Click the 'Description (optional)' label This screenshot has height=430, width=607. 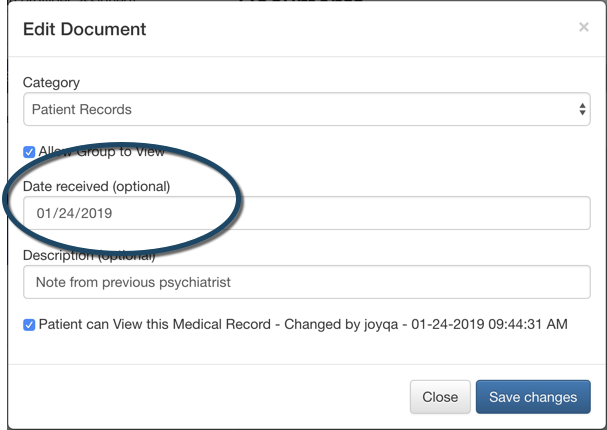tap(90, 256)
